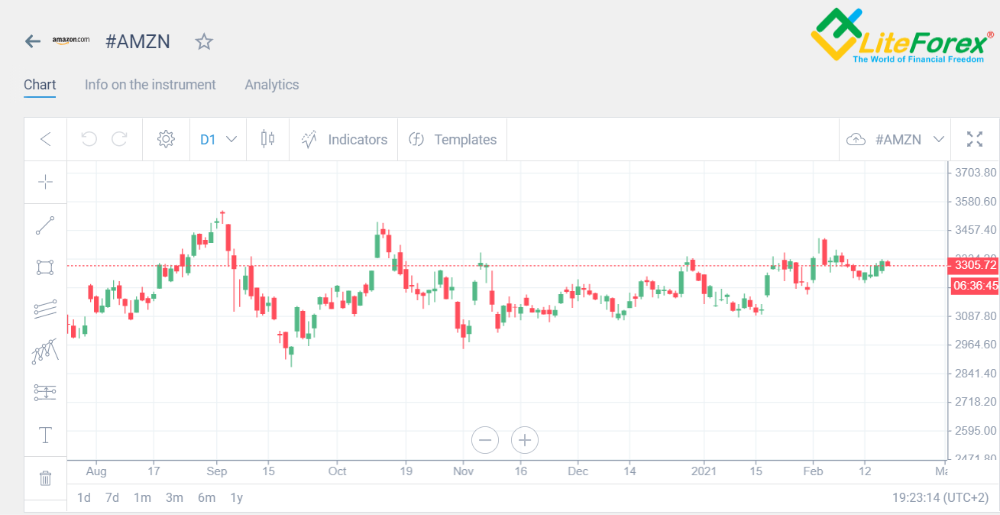Zoom in the chart with plus button

tap(525, 440)
